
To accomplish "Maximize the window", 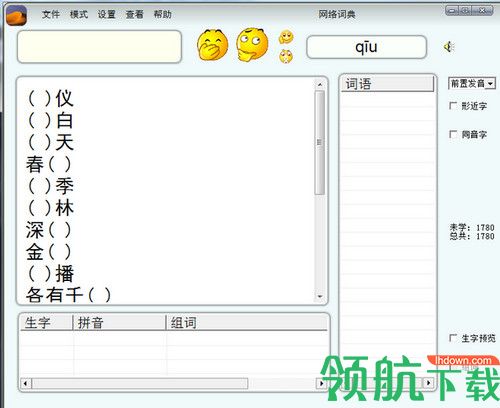I will click(466, 11).
